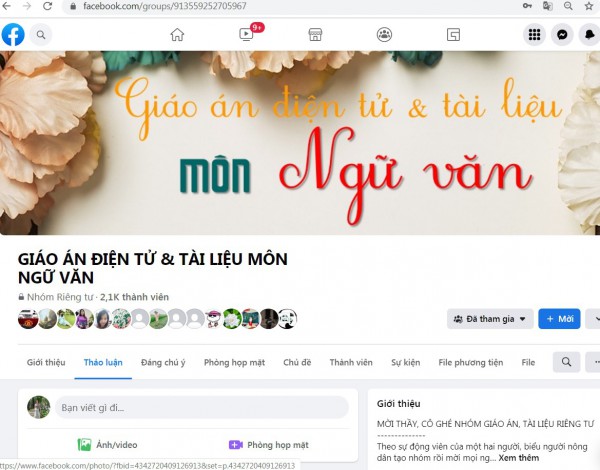Click the 'Bạn viết gì đi...' post field
The width and height of the screenshot is (600, 470).
pyautogui.click(x=200, y=407)
